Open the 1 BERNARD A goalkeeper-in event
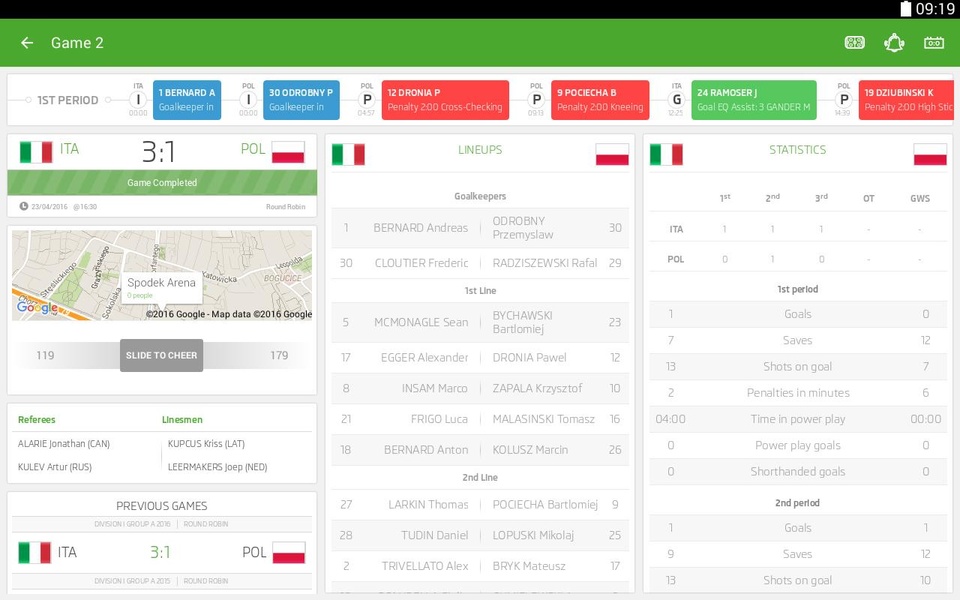 coord(187,100)
